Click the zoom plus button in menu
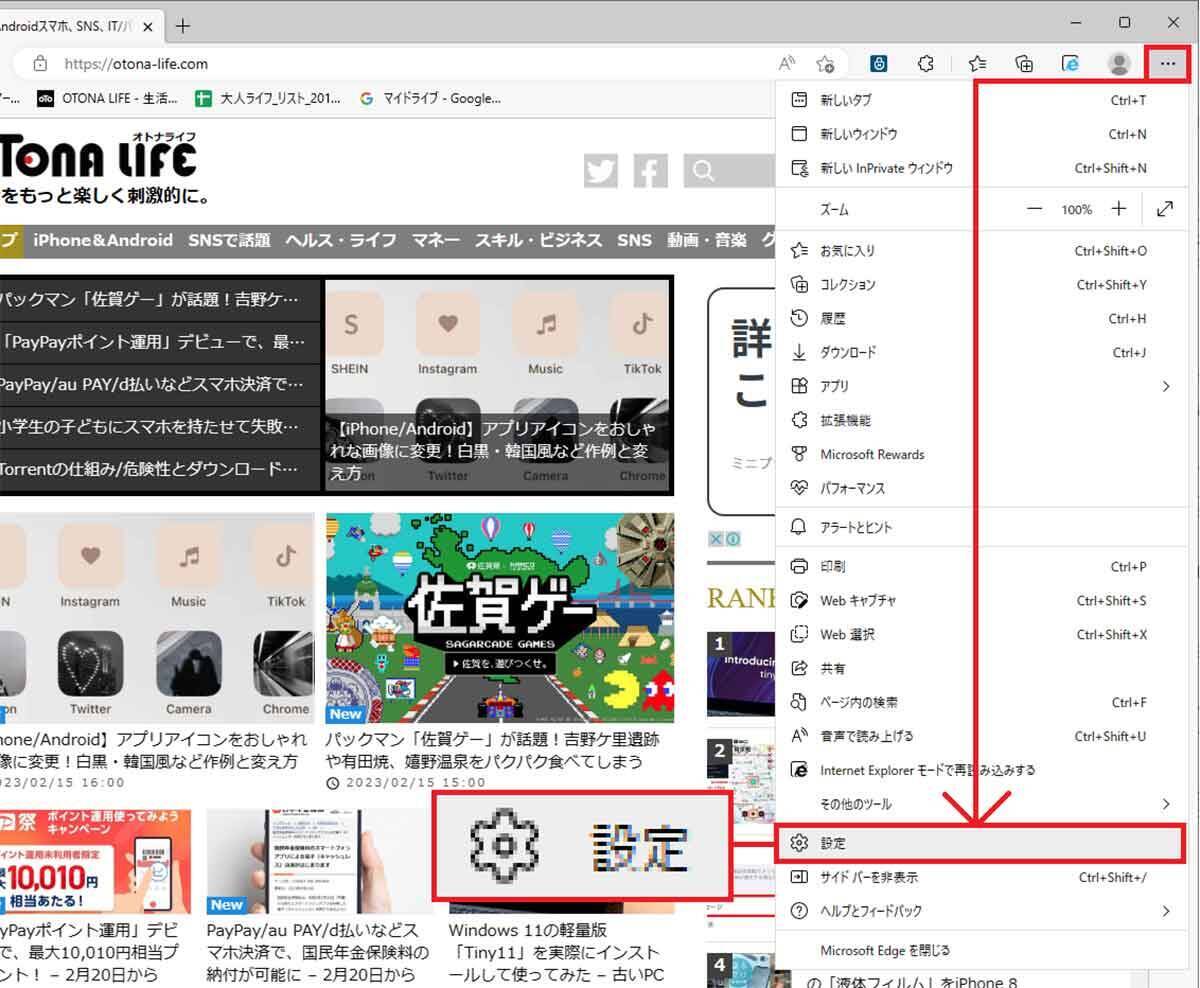This screenshot has width=1200, height=988. 1119,209
